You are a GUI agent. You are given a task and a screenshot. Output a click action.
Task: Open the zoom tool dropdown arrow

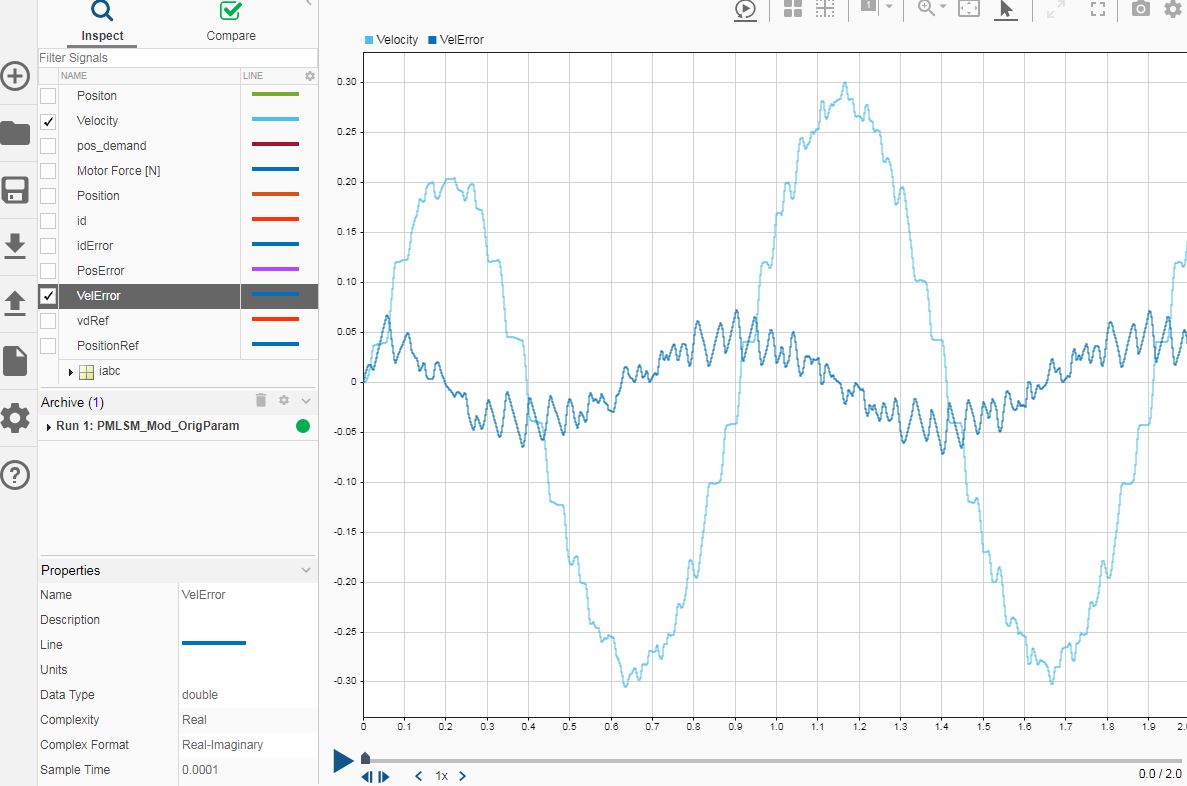[943, 7]
